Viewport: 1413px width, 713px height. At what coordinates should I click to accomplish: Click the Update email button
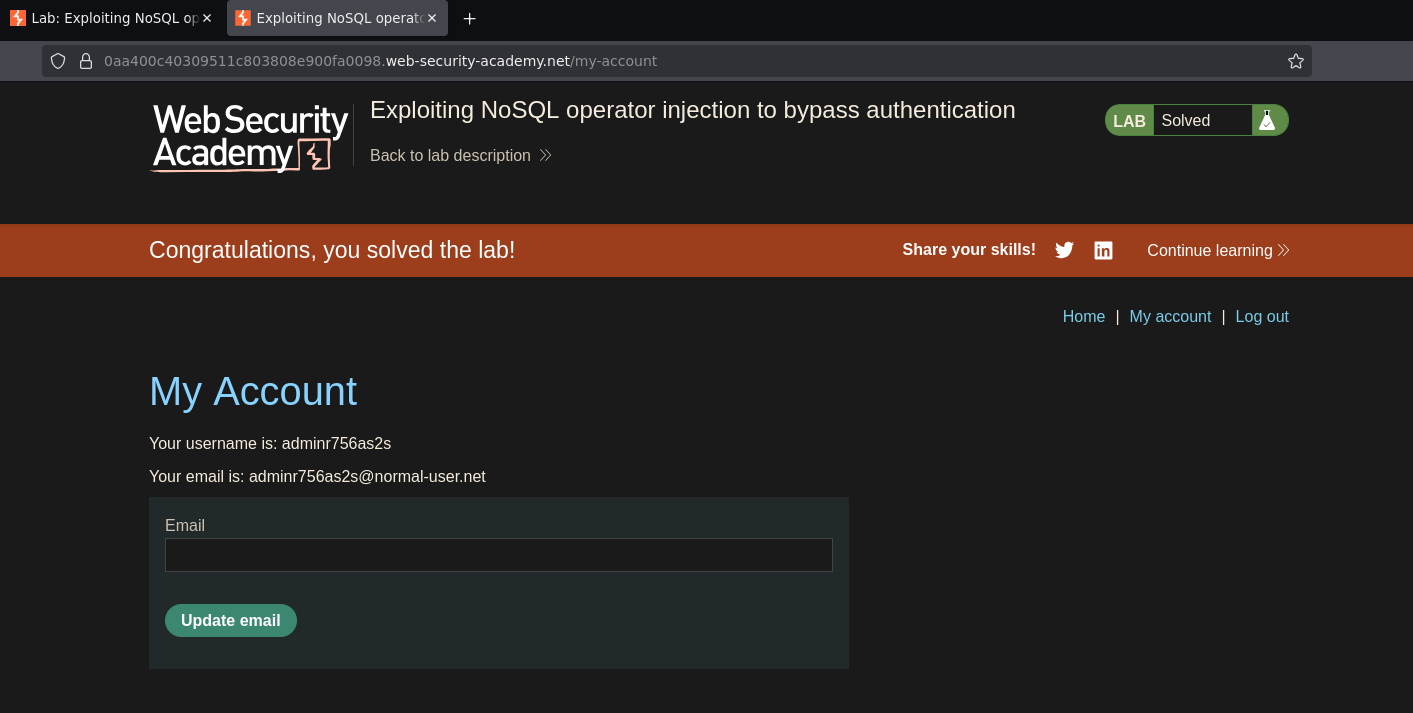[231, 620]
